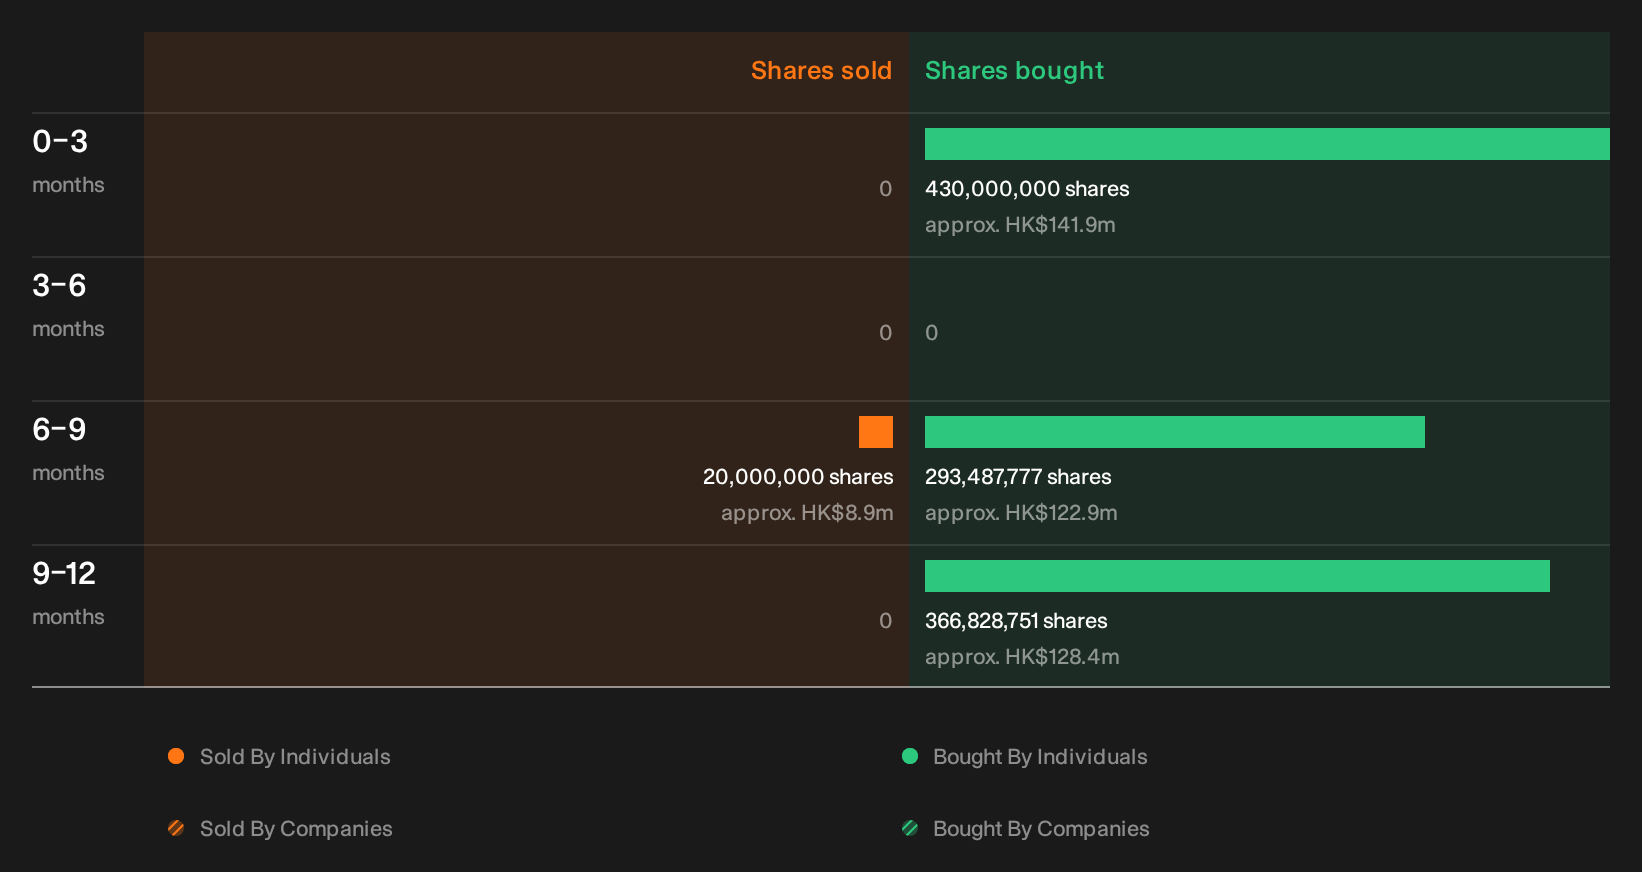Select the approx. HK$128.4m value
Viewport: 1642px width, 872px height.
coord(1022,657)
